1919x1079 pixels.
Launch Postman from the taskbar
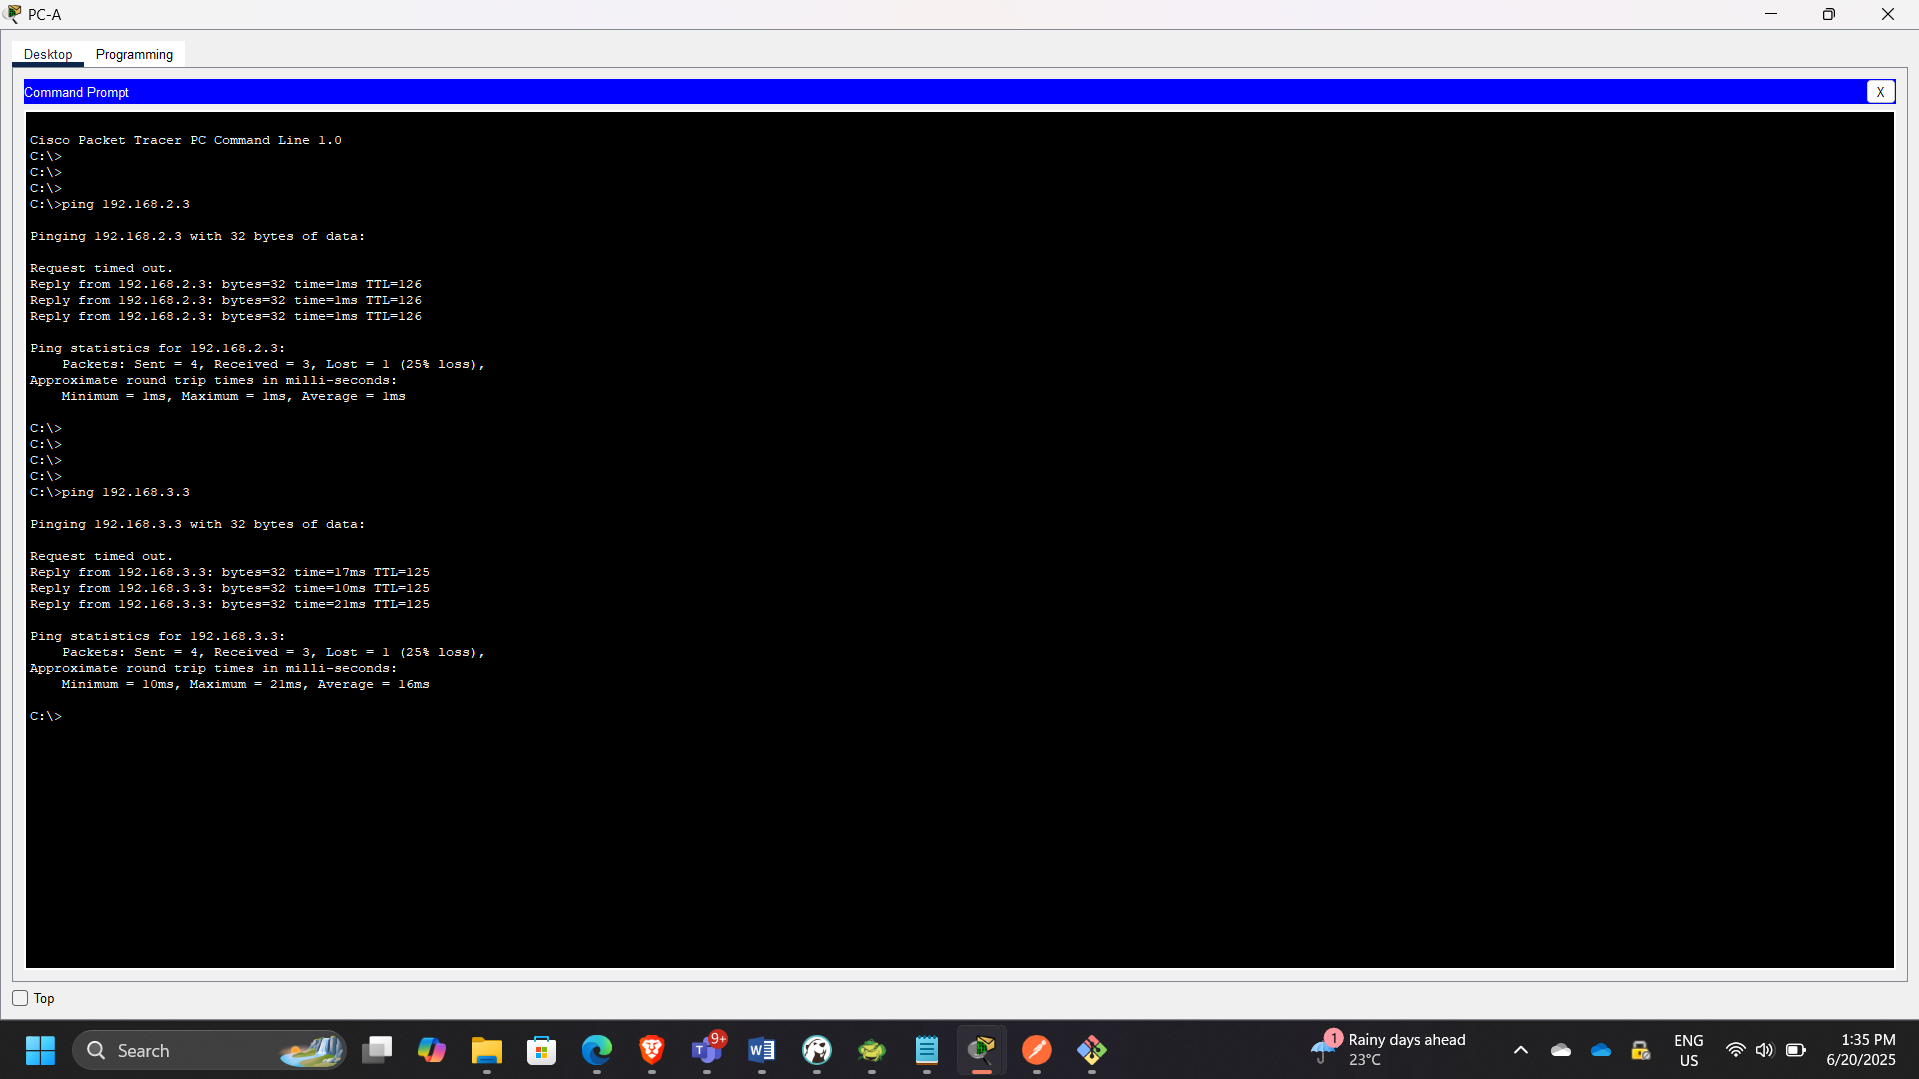[1037, 1050]
